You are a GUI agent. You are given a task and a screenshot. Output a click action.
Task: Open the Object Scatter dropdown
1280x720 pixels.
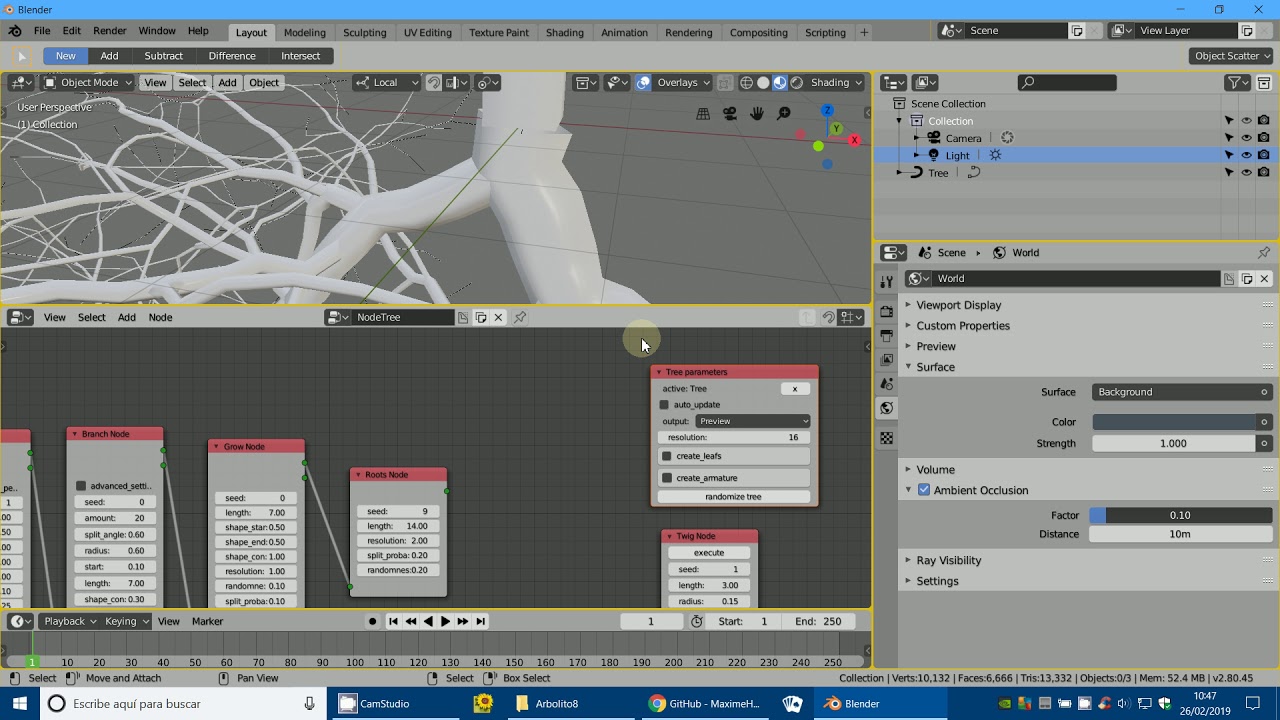click(x=1232, y=56)
